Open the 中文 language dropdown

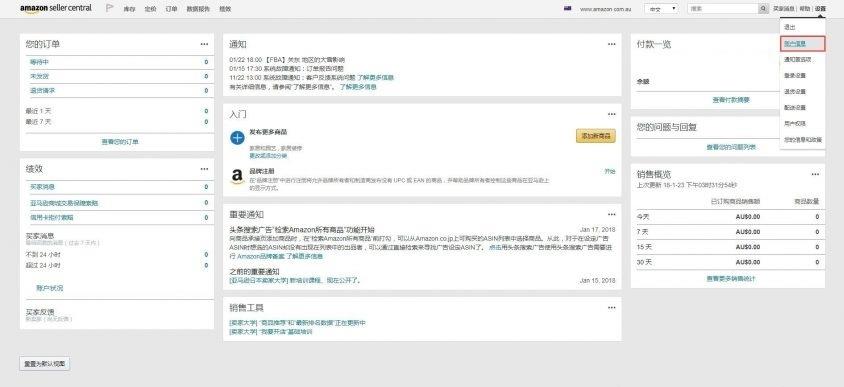(661, 9)
